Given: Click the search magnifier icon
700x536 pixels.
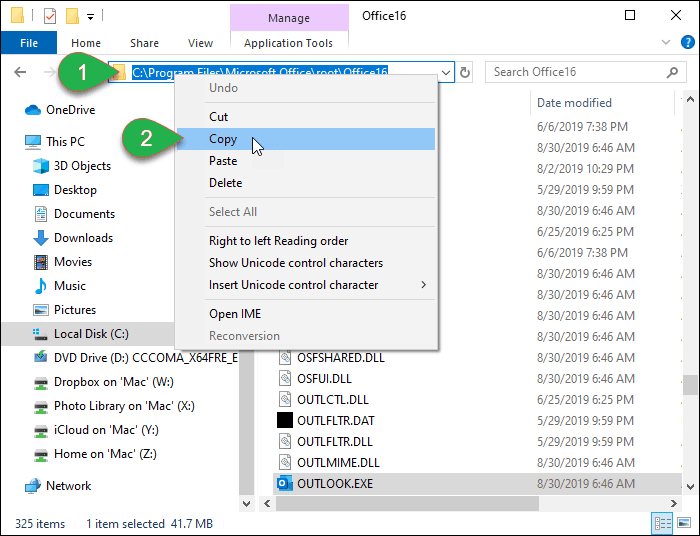Looking at the screenshot, I should tap(672, 72).
